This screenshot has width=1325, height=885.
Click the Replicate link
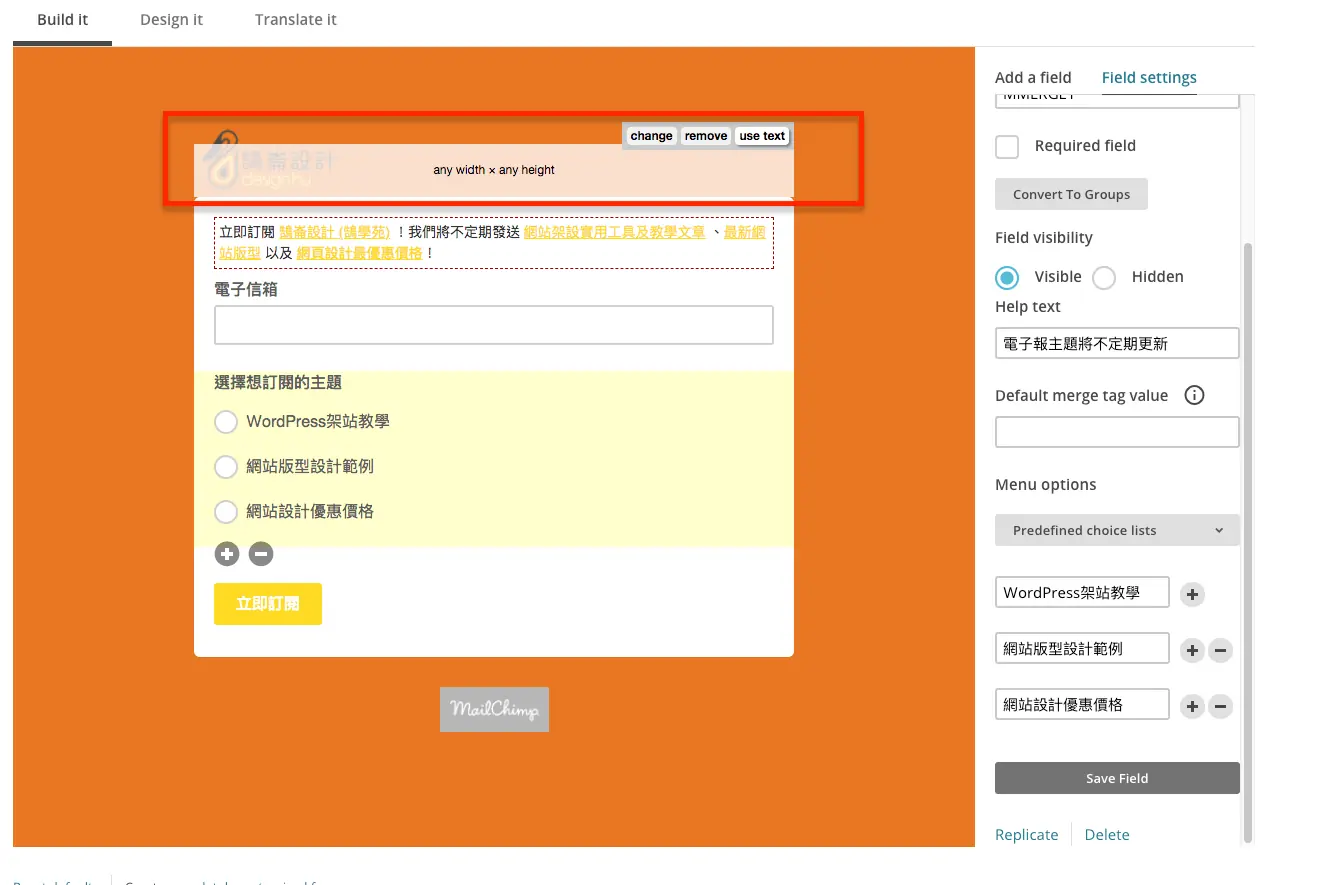pyautogui.click(x=1026, y=835)
